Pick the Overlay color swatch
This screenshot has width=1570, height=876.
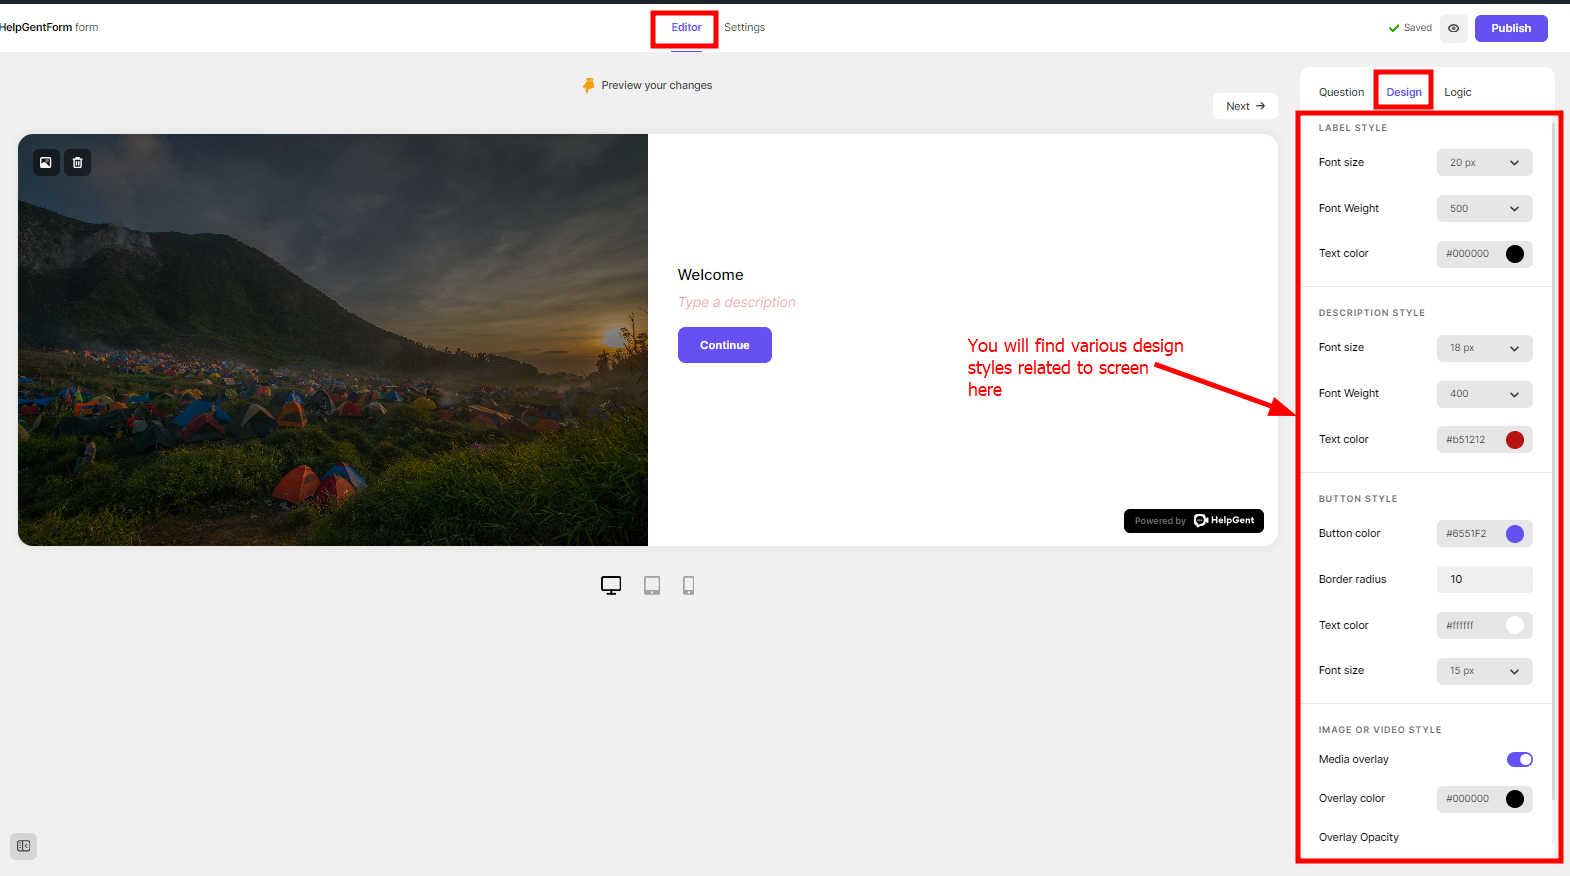1515,799
